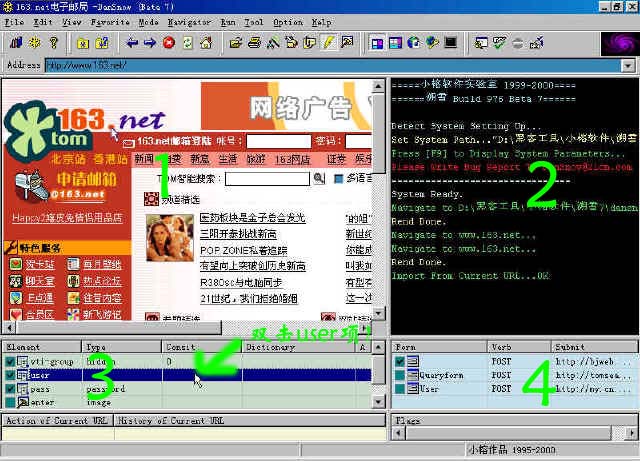Image resolution: width=640 pixels, height=461 pixels.
Task: Click the books icon in the toolbar
Action: click(x=16, y=42)
